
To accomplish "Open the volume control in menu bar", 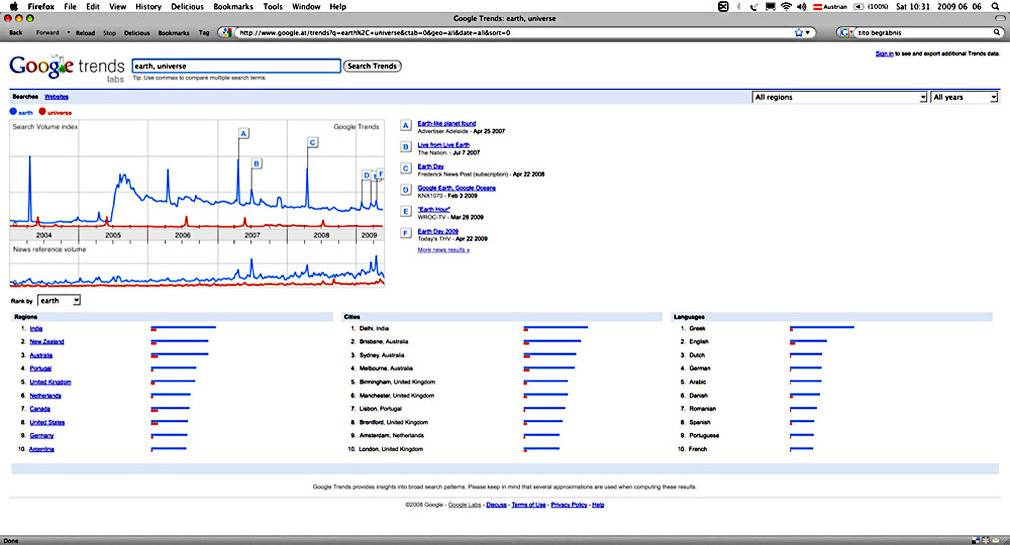I will pyautogui.click(x=801, y=6).
